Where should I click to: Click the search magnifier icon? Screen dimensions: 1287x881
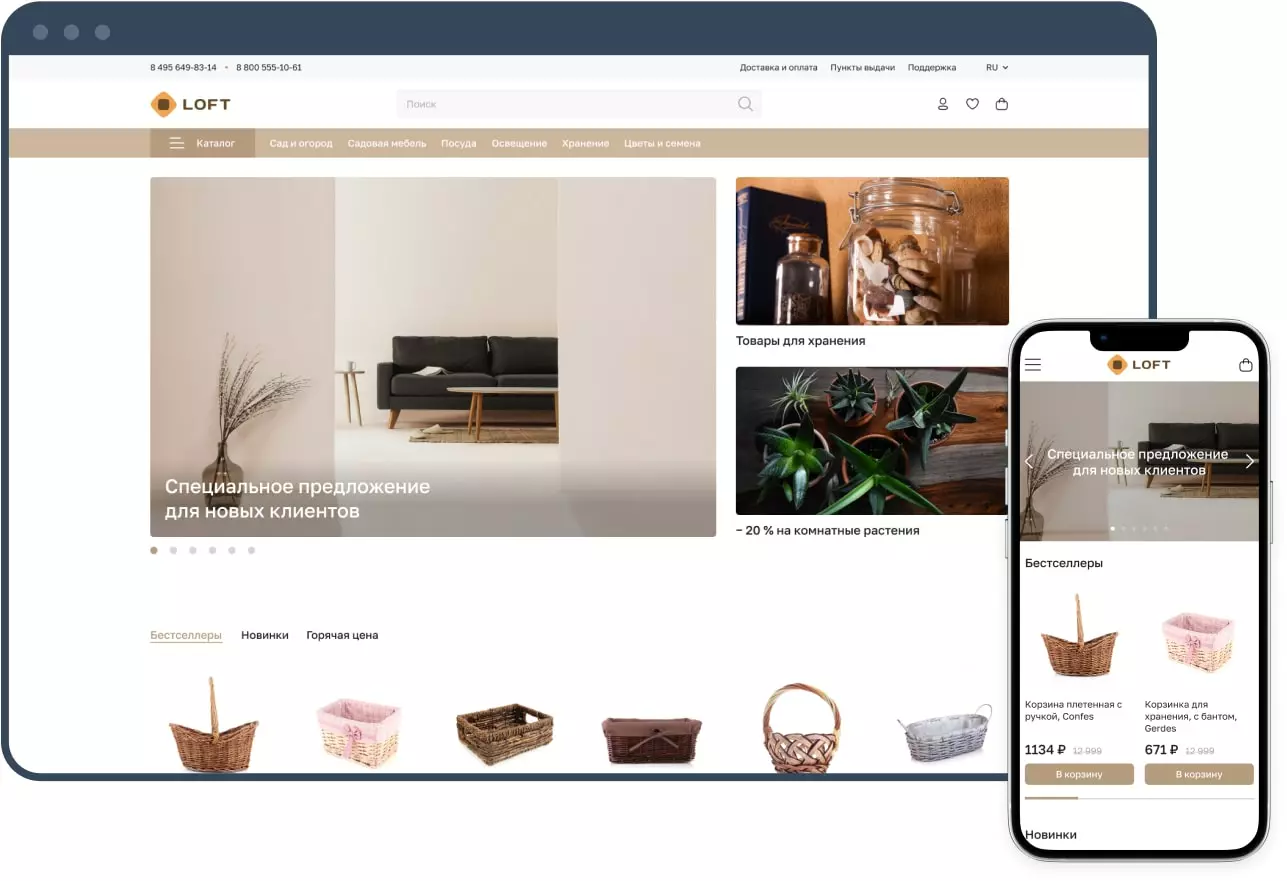(x=745, y=104)
